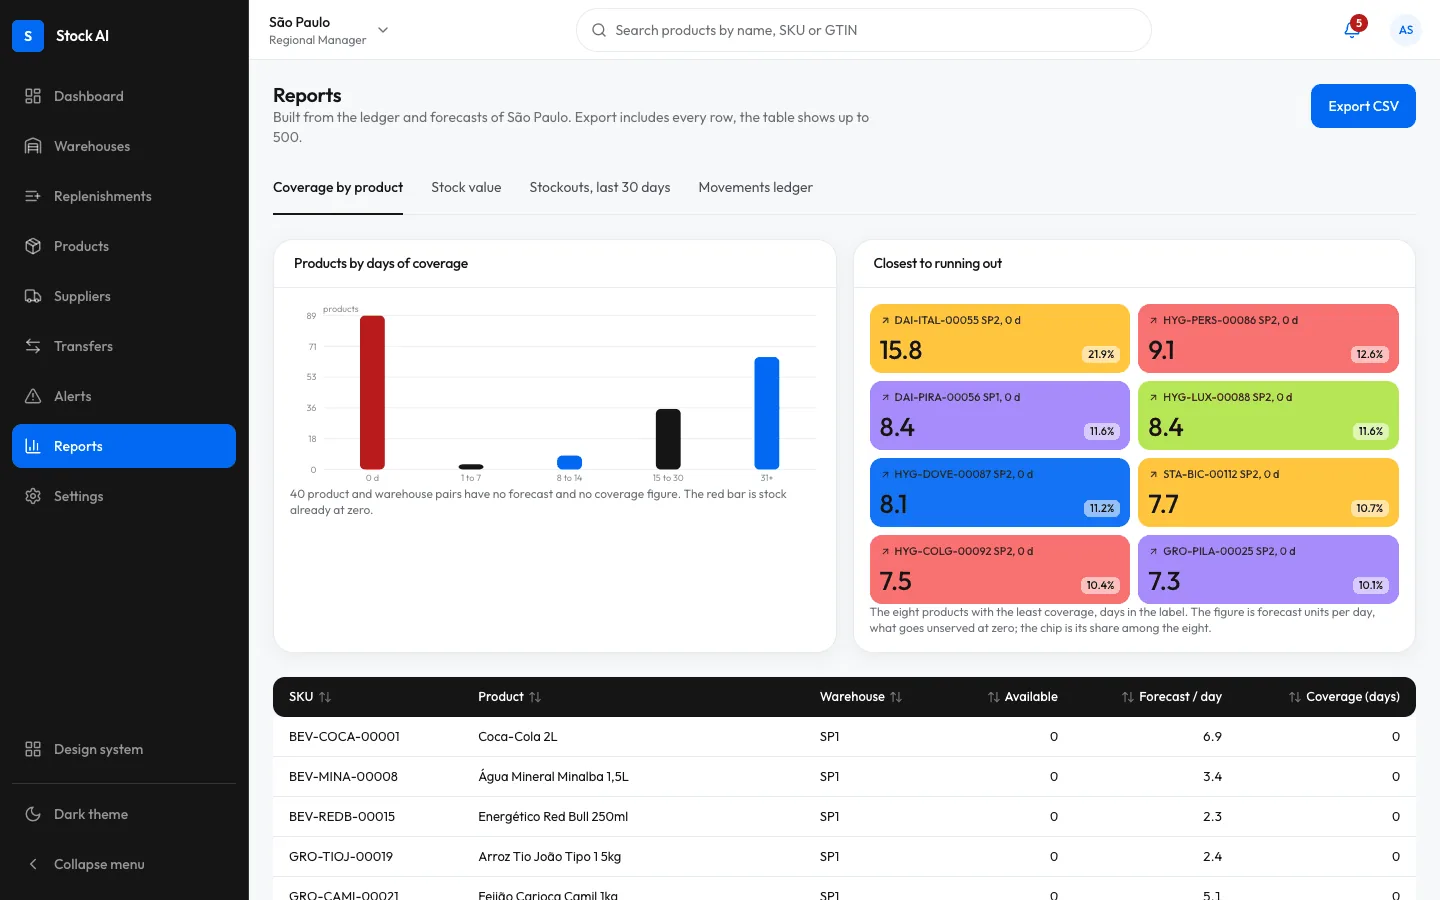Open the Movements ledger tab
Viewport: 1440px width, 900px height.
(x=755, y=188)
